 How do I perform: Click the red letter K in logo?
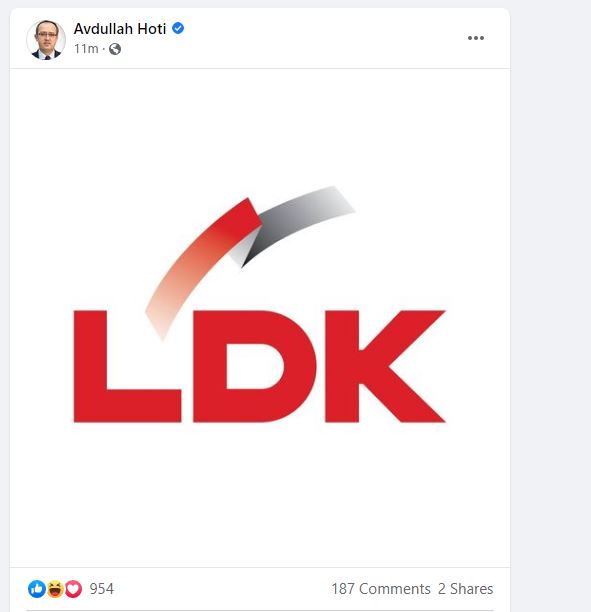(385, 366)
